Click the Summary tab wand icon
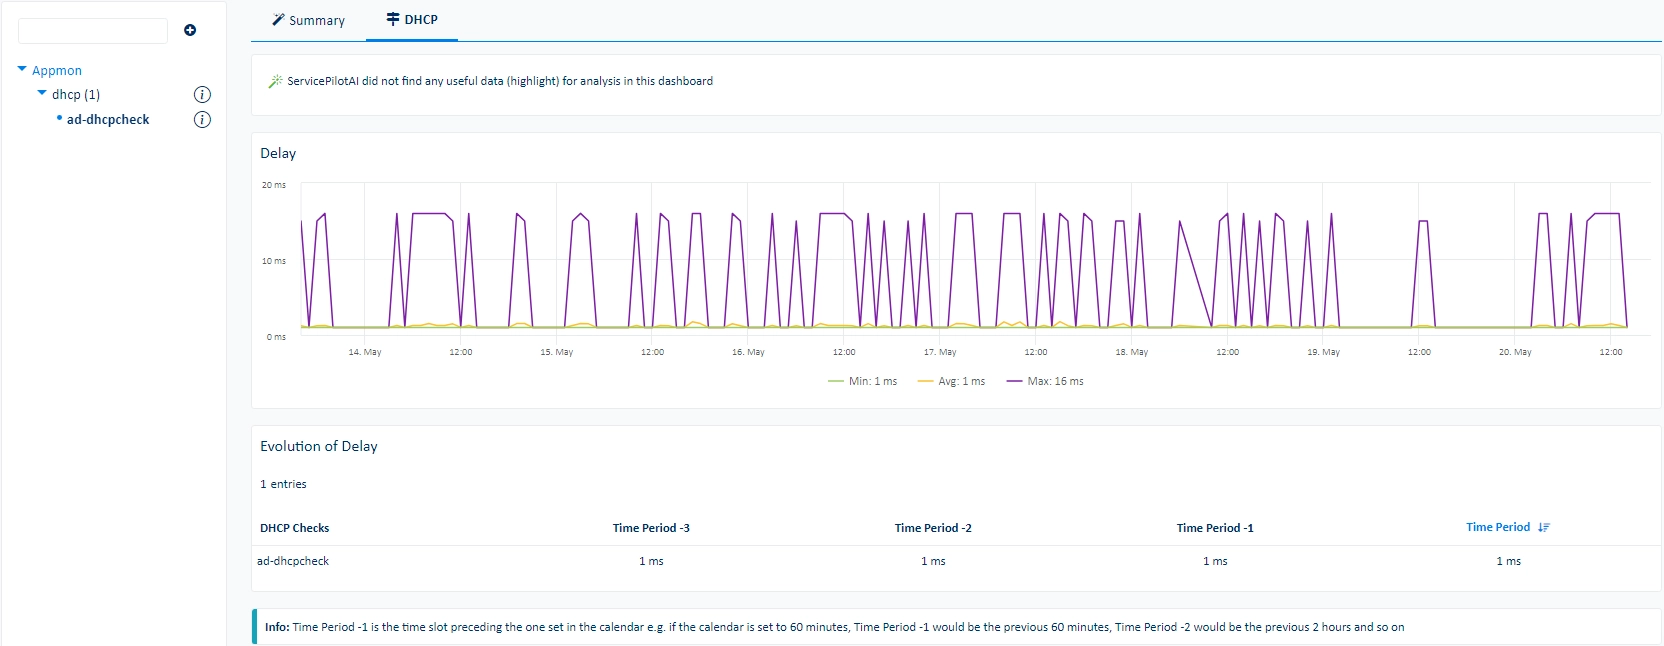Viewport: 1664px width, 646px height. (x=278, y=19)
